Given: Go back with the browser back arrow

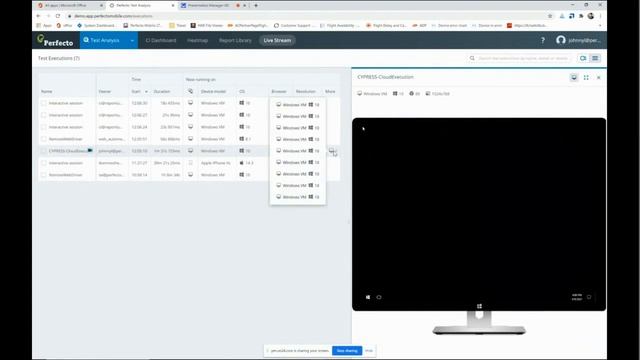Looking at the screenshot, I should point(38,16).
